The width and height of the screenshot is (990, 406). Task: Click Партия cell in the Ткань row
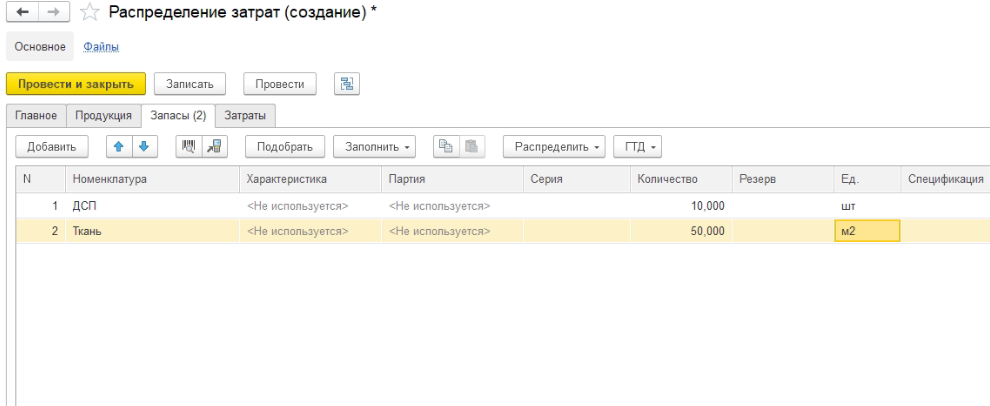click(x=453, y=231)
